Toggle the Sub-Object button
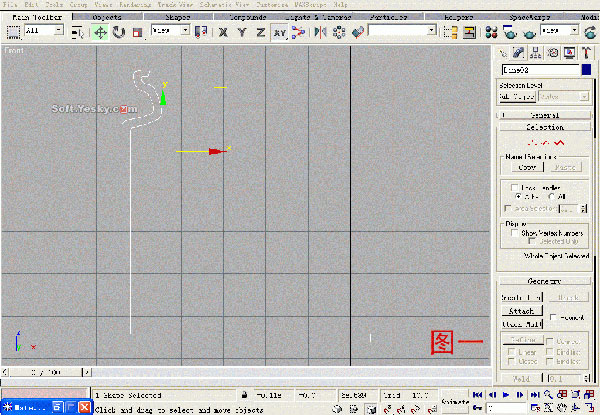This screenshot has width=600, height=415. coord(517,97)
